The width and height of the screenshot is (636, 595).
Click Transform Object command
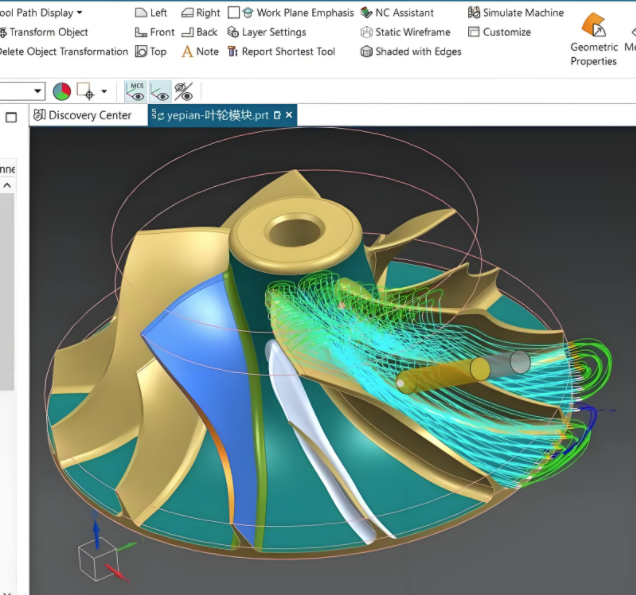44,32
